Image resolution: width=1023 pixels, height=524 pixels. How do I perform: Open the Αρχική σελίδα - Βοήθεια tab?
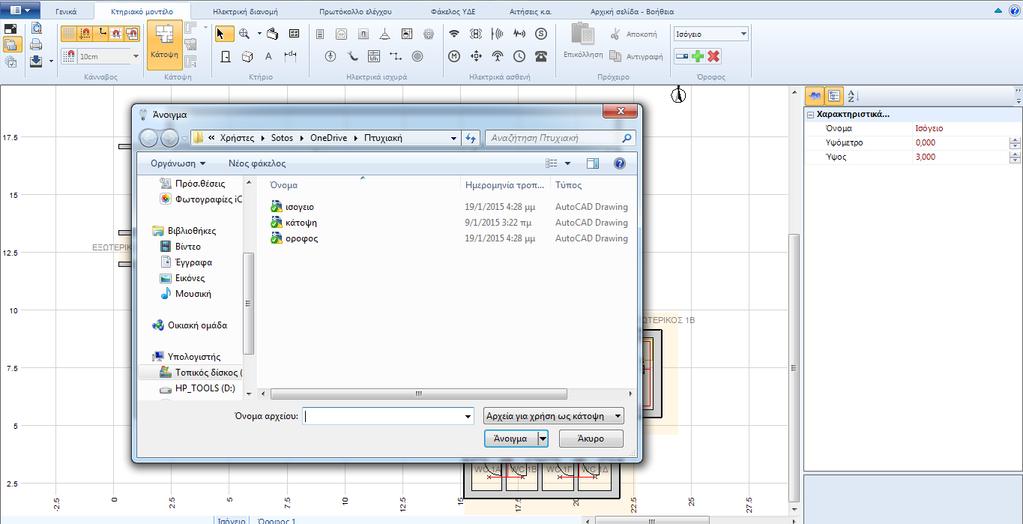coord(632,12)
